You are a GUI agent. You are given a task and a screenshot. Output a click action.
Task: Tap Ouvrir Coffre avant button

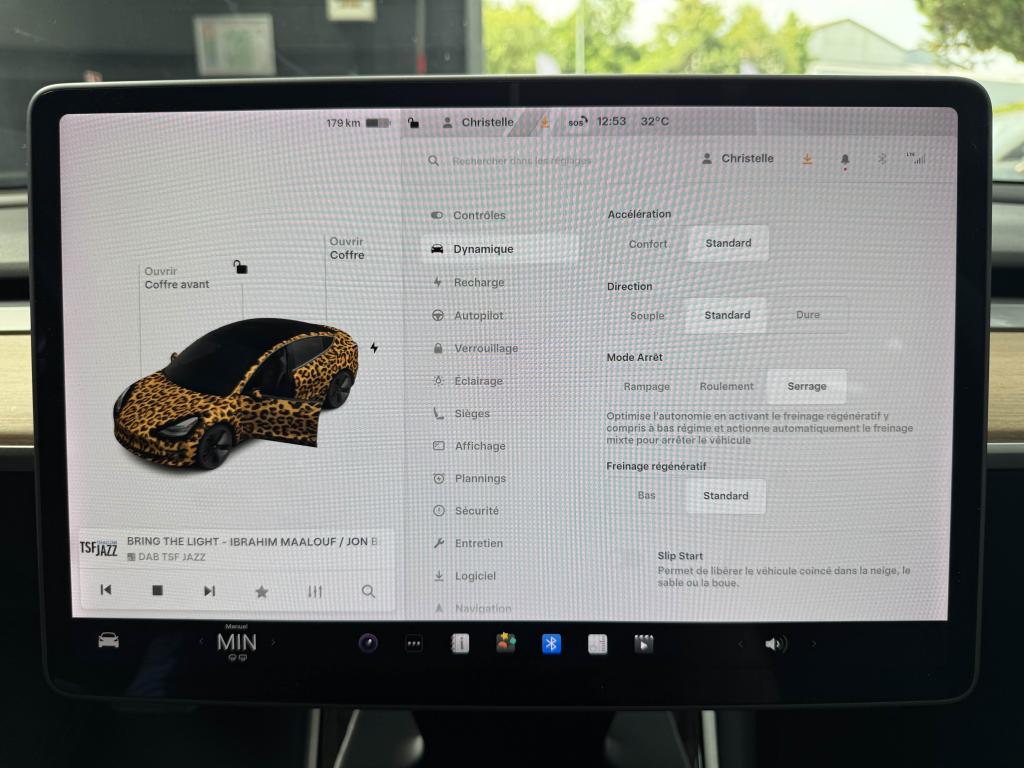pos(176,278)
